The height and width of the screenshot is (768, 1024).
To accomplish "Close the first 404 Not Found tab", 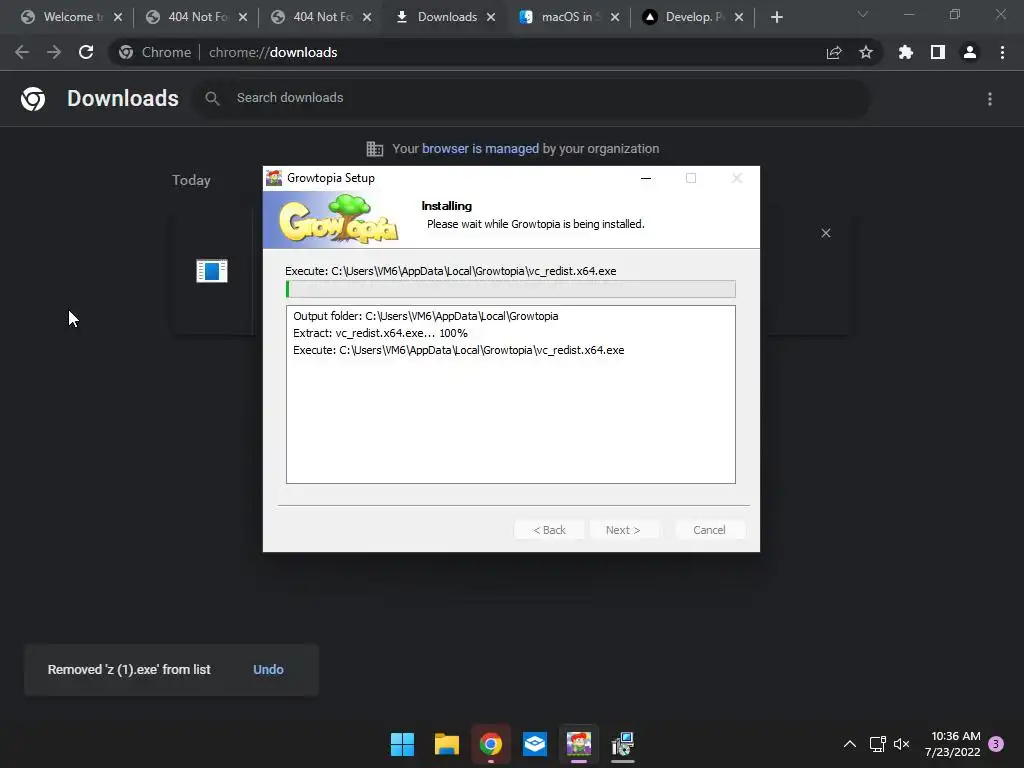I will tap(243, 17).
